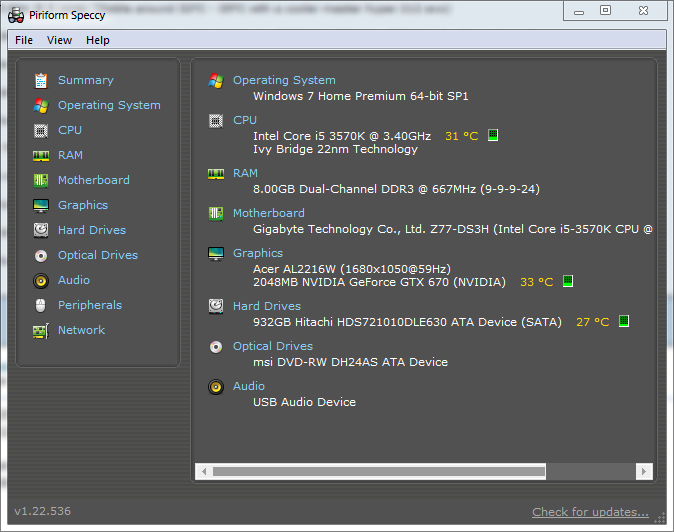Image resolution: width=674 pixels, height=532 pixels.
Task: Click 'msi DVD-RW DH24AS ATA Device' text
Action: point(350,362)
